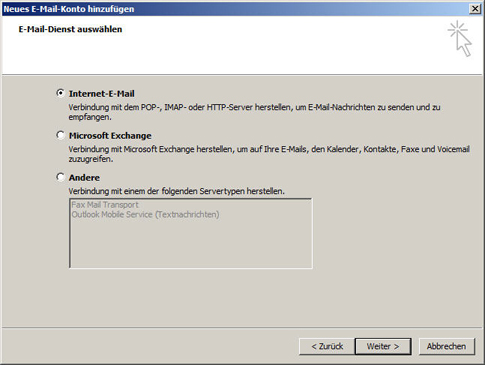Cancel the wizard with Abbrechen
This screenshot has width=485, height=365.
(447, 346)
